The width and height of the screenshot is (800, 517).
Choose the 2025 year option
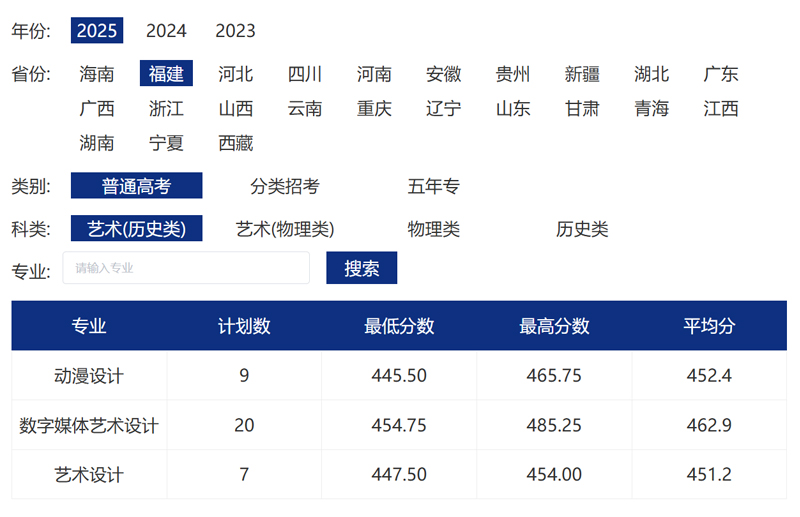(x=97, y=31)
